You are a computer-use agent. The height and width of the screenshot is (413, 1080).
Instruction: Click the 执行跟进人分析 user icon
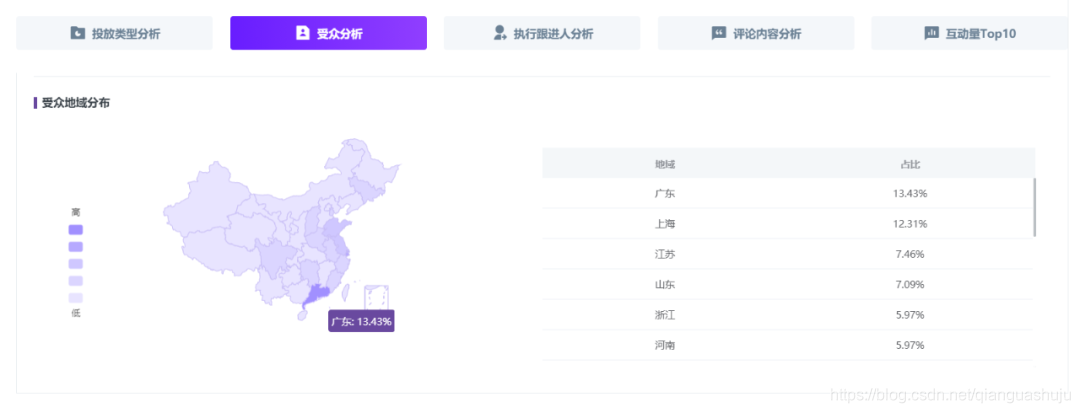501,33
